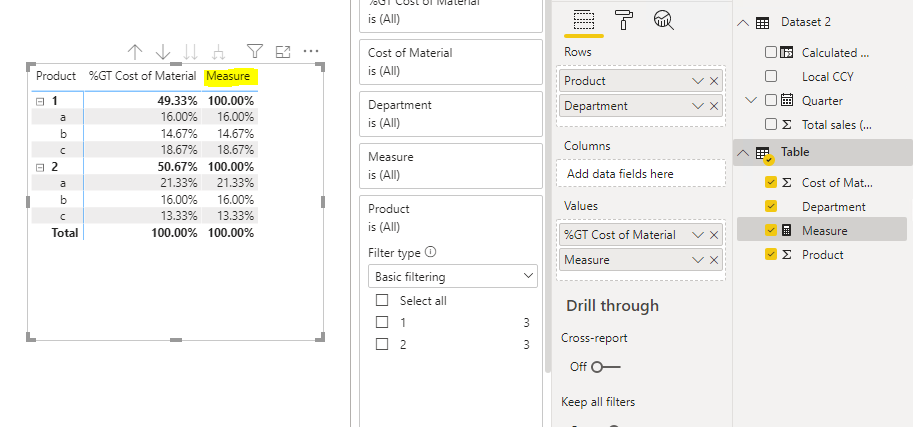Uncheck the Product field checkbox
913x427 pixels.
771,255
